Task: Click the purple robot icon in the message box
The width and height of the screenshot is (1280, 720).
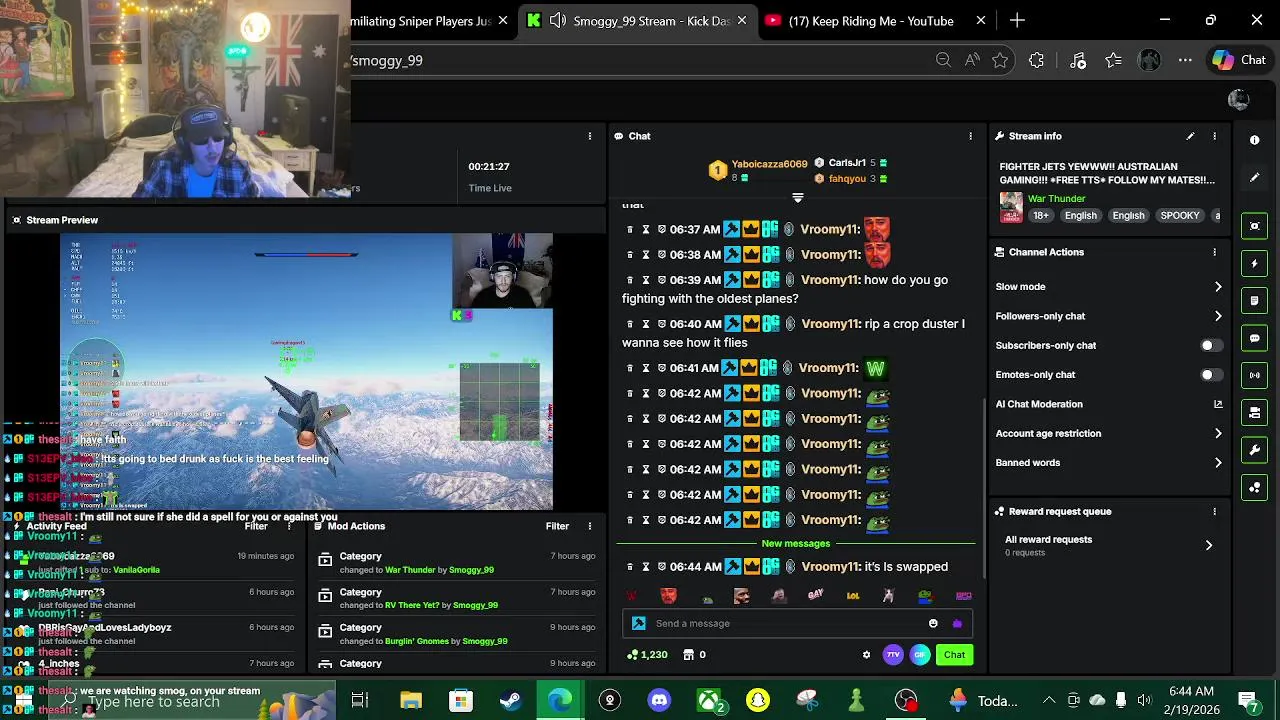Action: [957, 623]
